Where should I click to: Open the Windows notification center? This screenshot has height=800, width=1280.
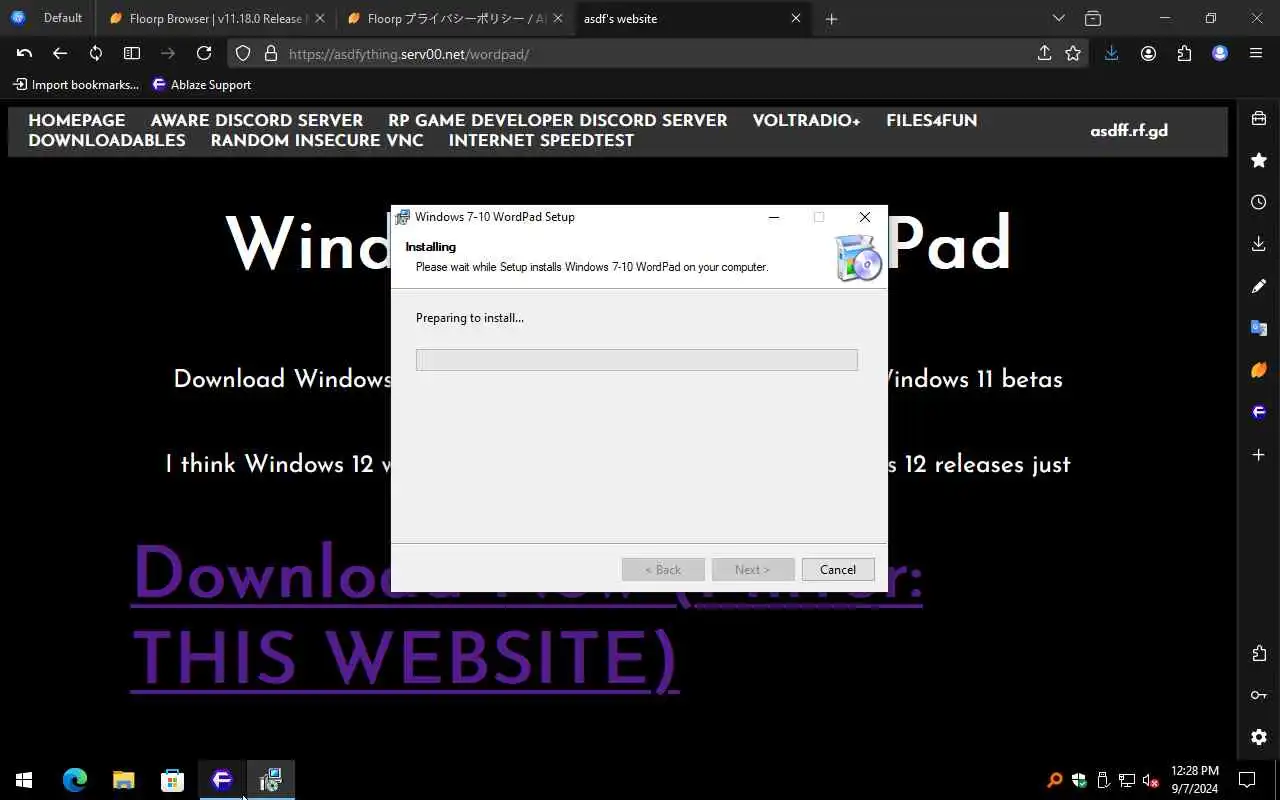coord(1247,779)
